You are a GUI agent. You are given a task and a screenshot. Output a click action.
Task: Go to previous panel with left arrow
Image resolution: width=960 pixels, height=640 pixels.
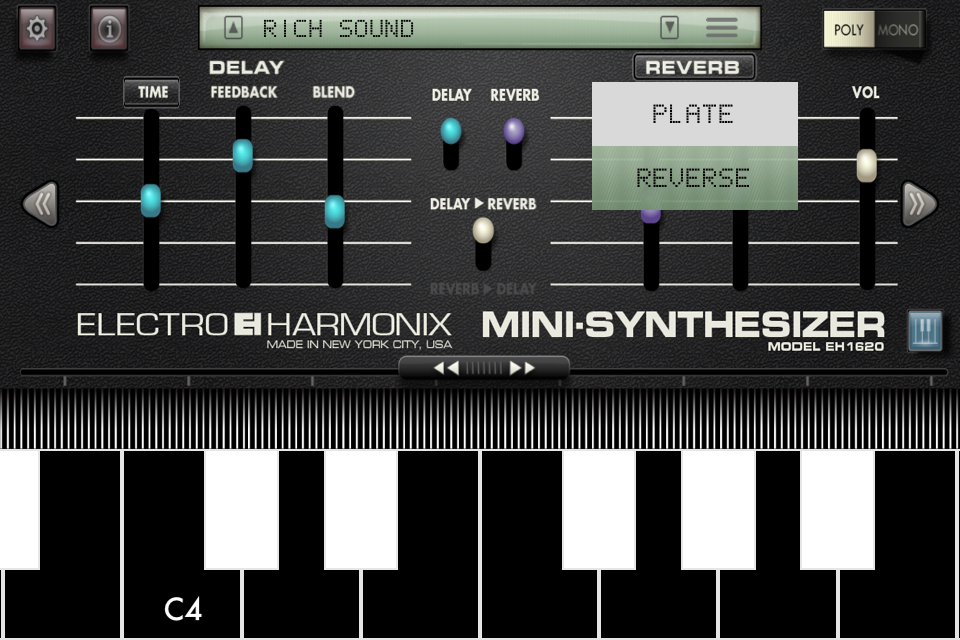tap(40, 204)
